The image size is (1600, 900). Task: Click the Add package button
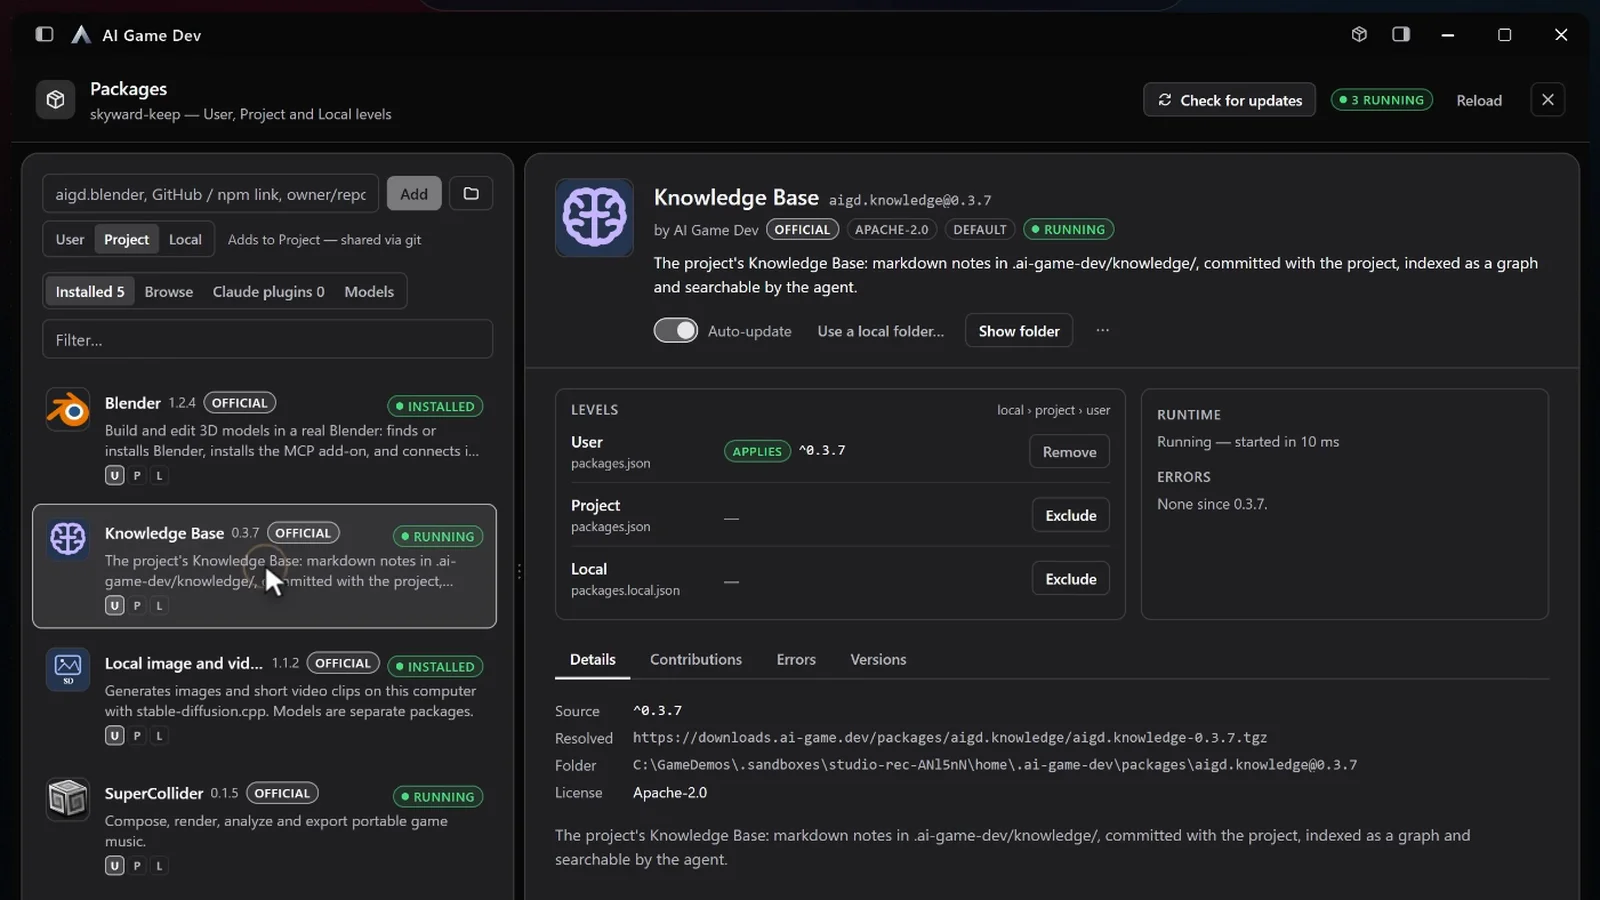pos(414,194)
